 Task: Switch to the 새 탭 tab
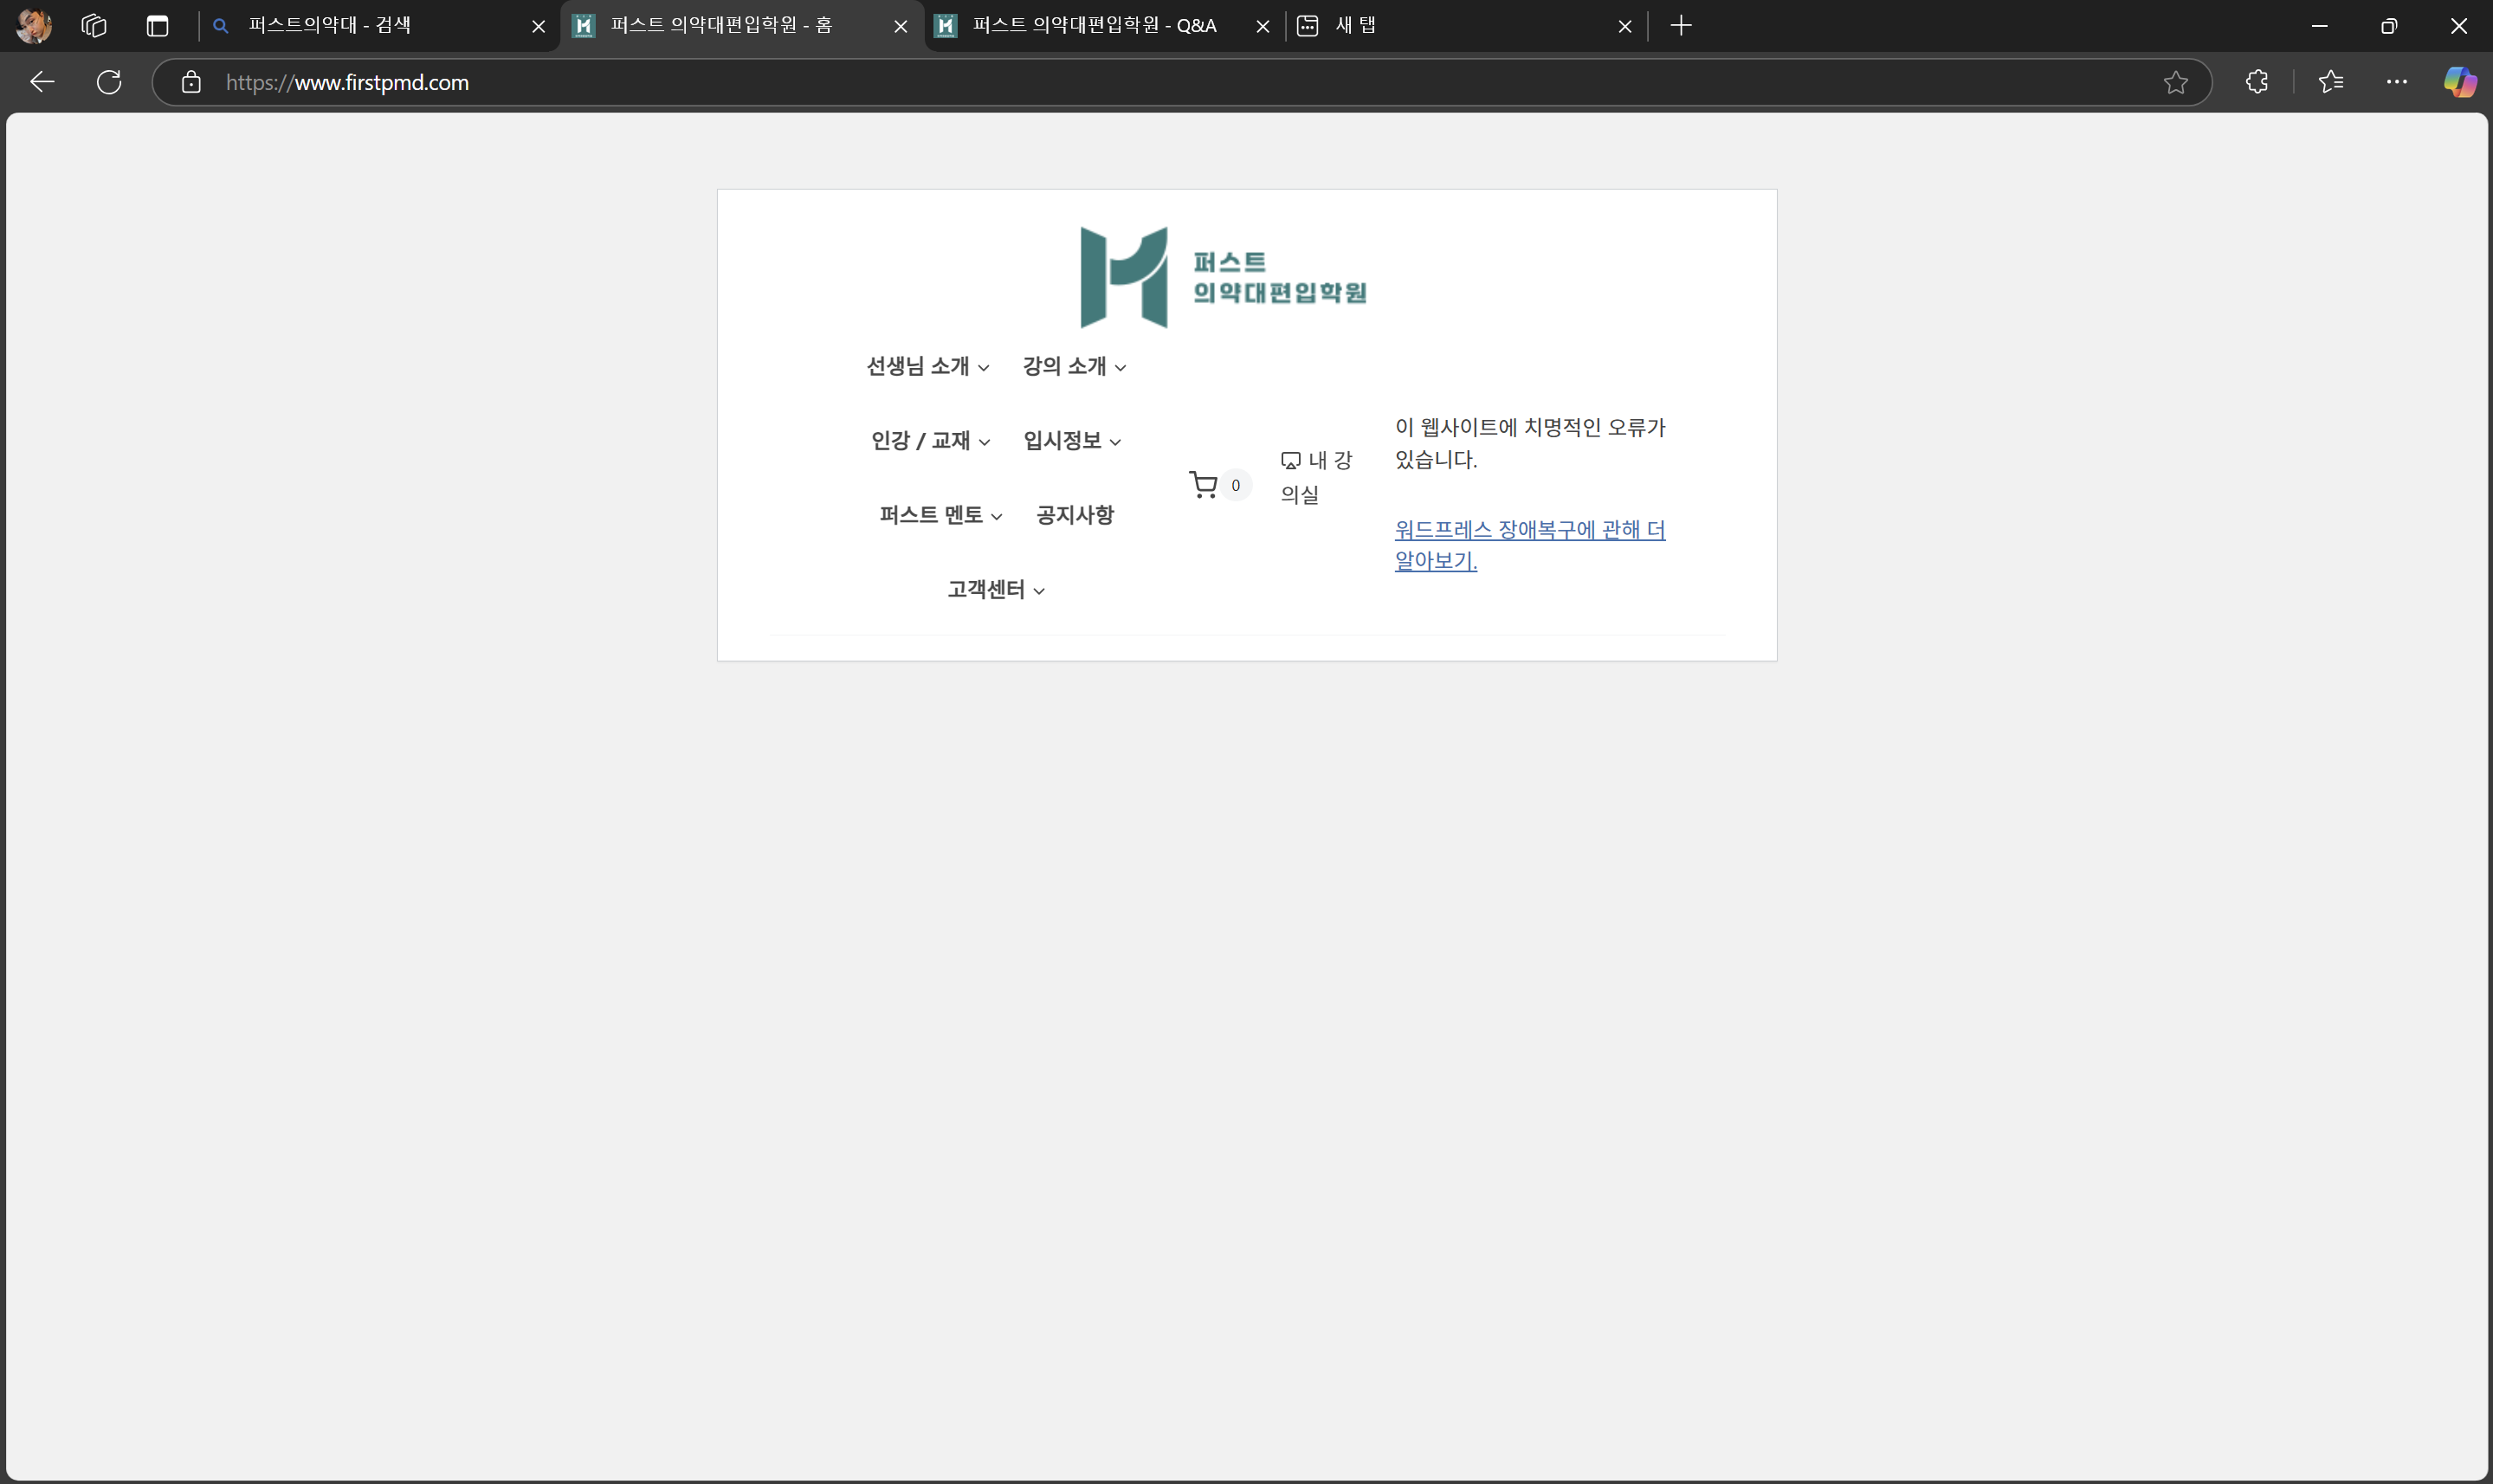click(1465, 26)
